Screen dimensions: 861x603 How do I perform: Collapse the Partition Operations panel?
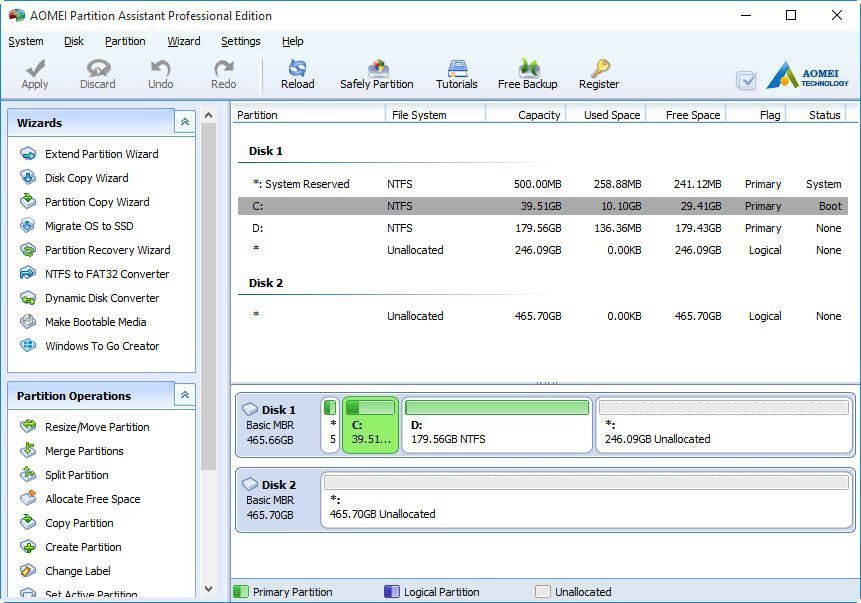184,395
